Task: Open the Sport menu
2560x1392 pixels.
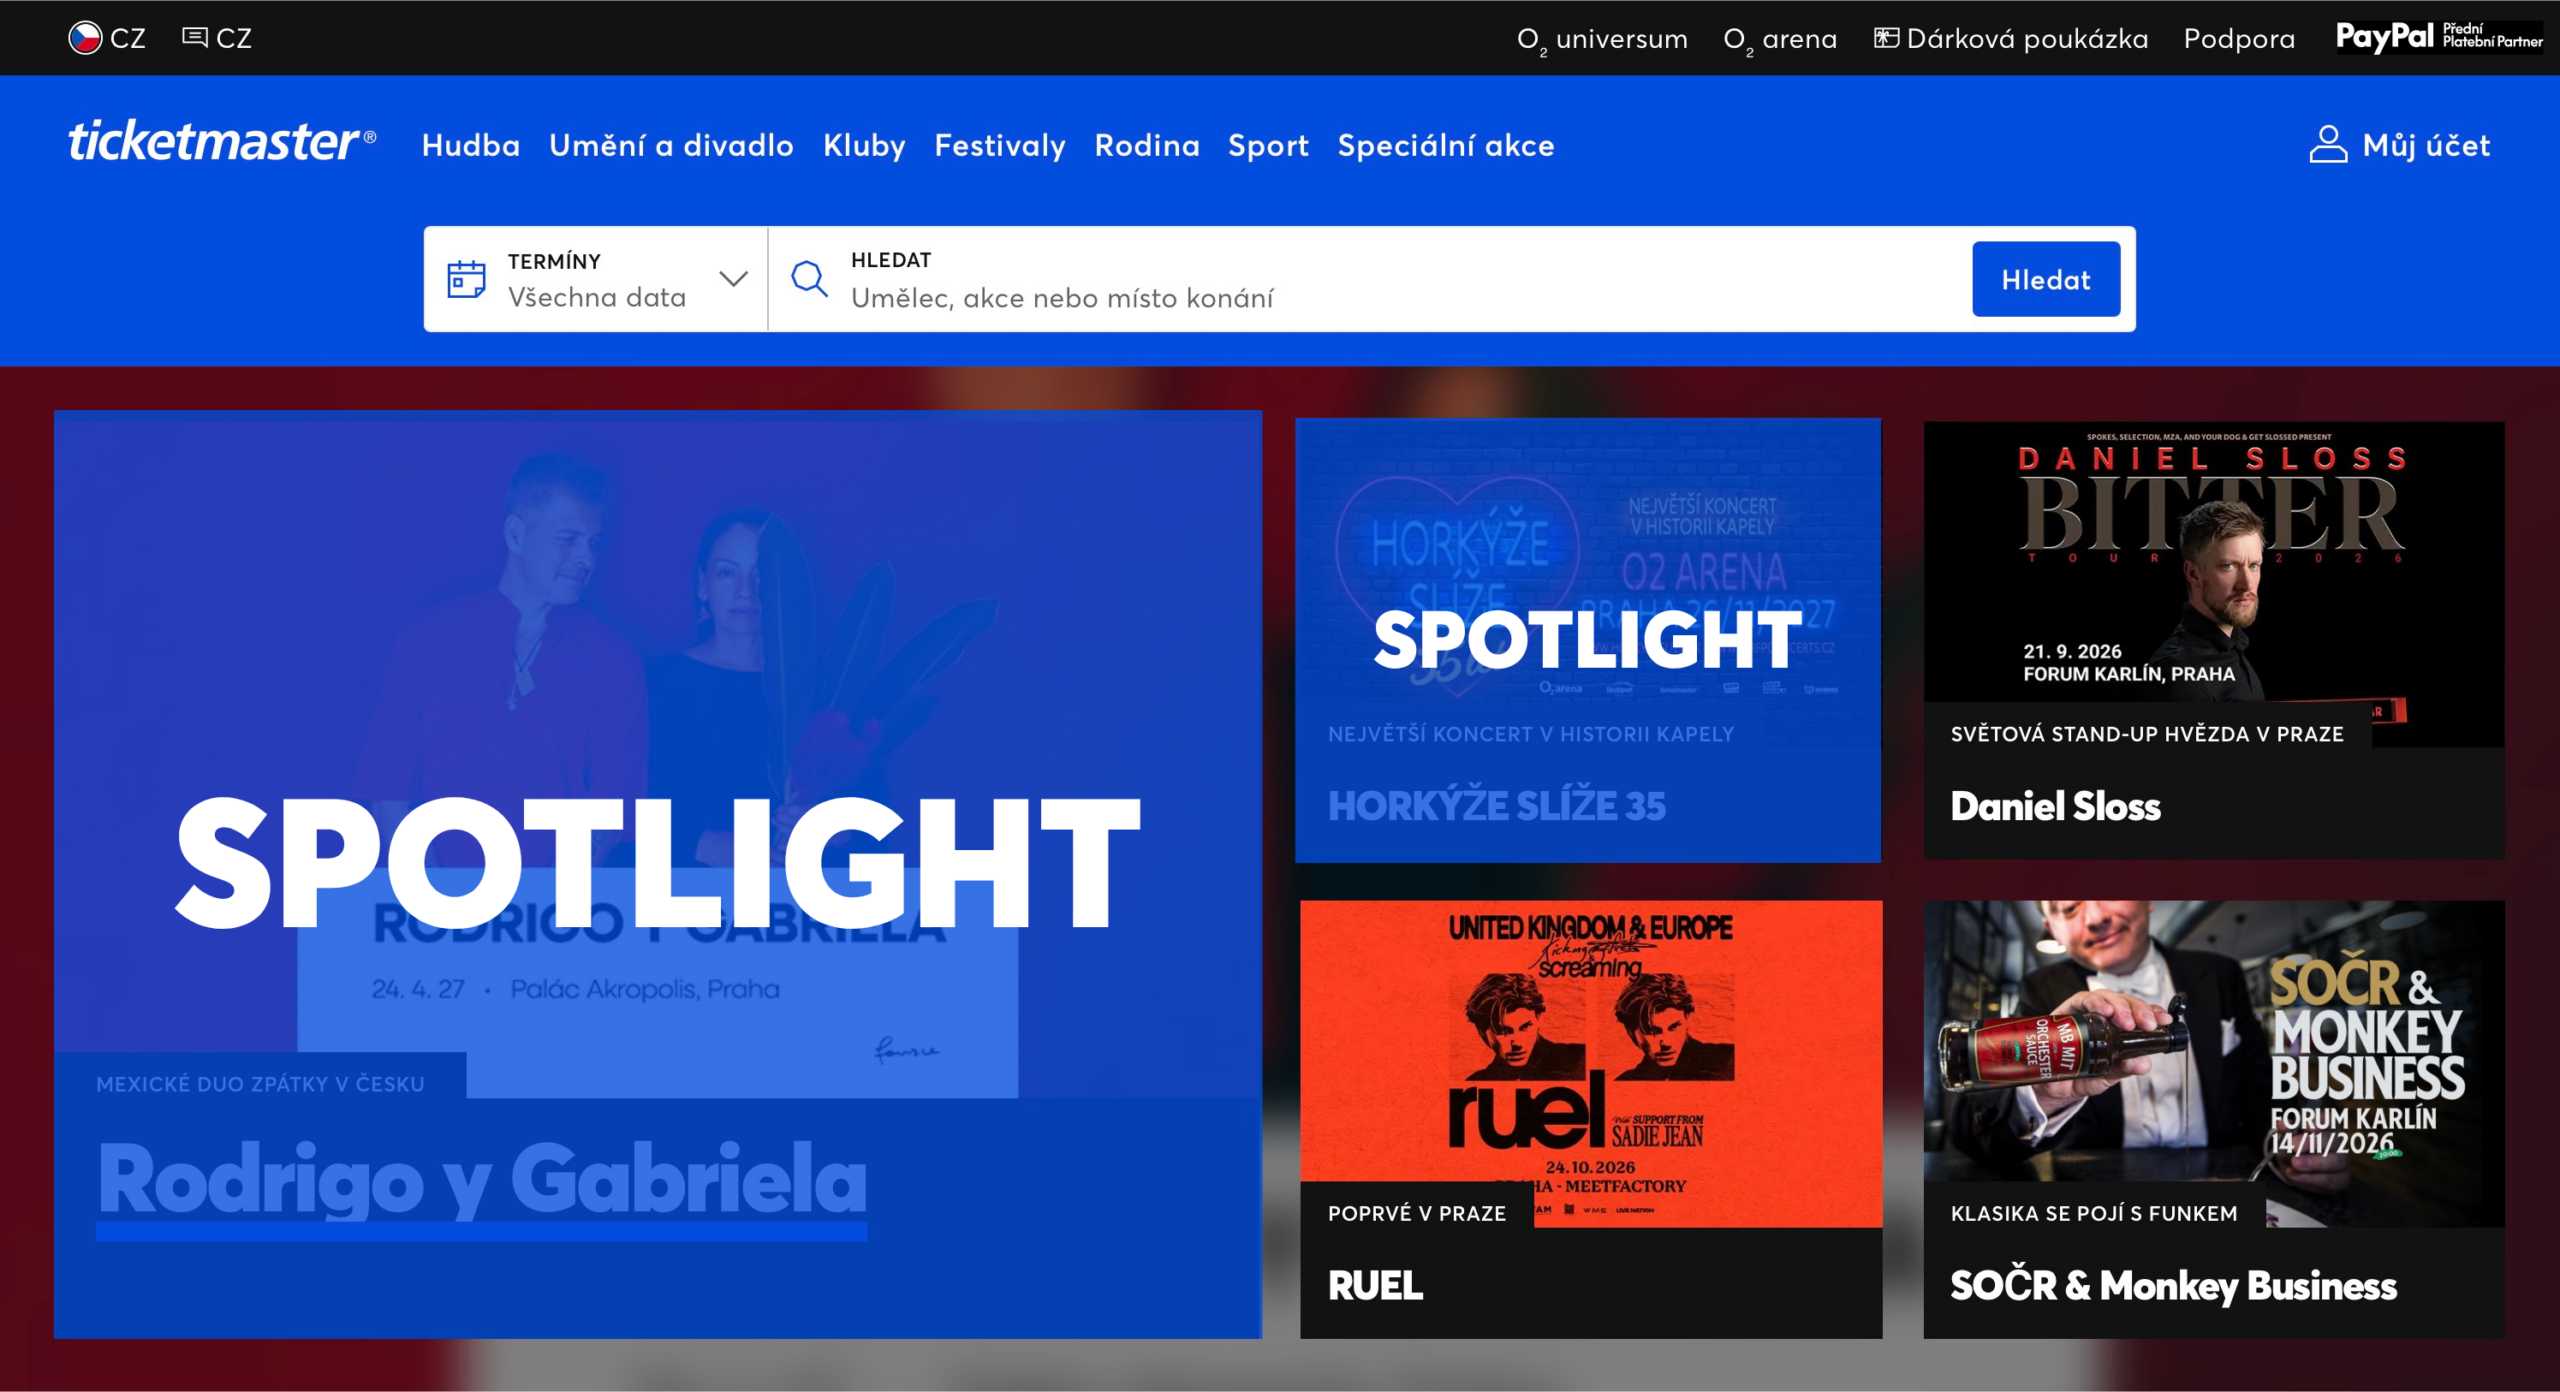Action: point(1268,146)
